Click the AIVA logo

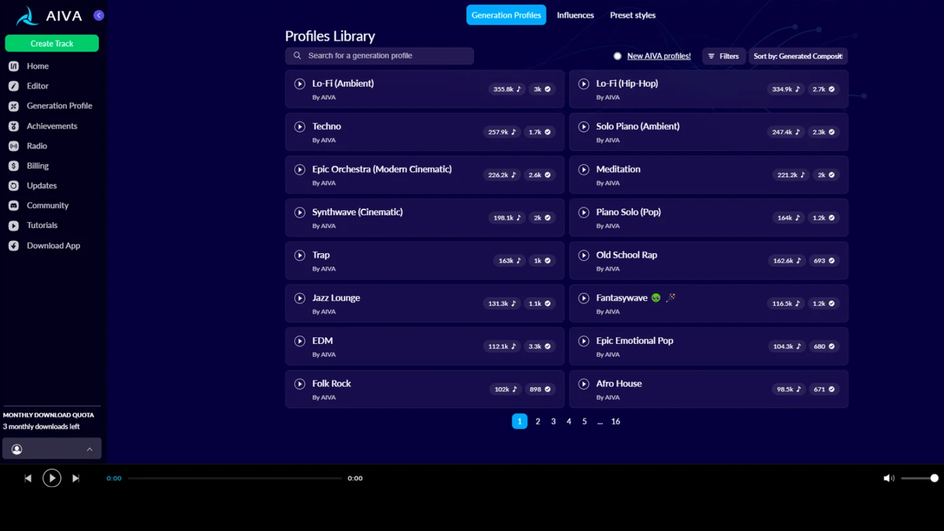[49, 16]
